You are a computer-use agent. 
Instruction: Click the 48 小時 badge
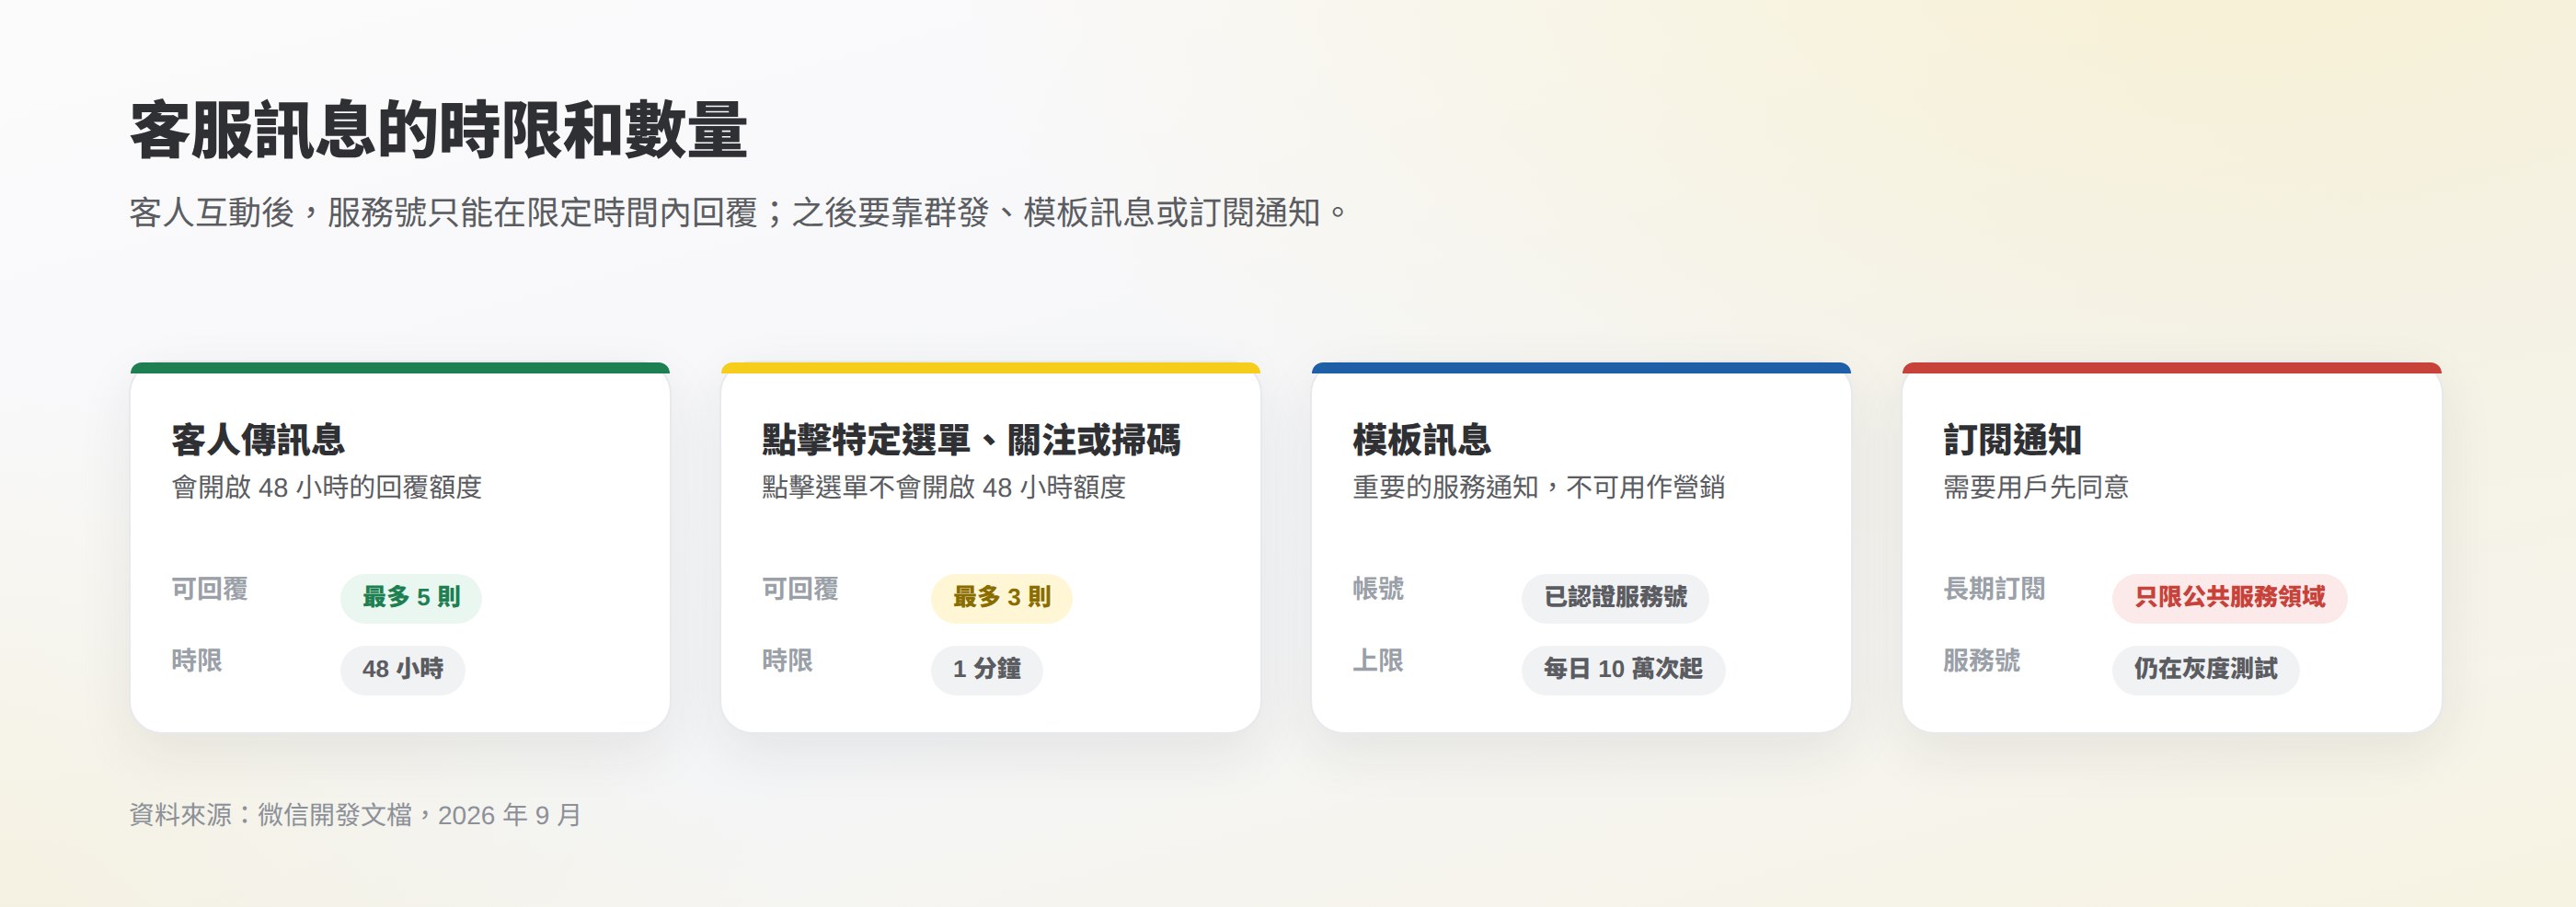[403, 669]
